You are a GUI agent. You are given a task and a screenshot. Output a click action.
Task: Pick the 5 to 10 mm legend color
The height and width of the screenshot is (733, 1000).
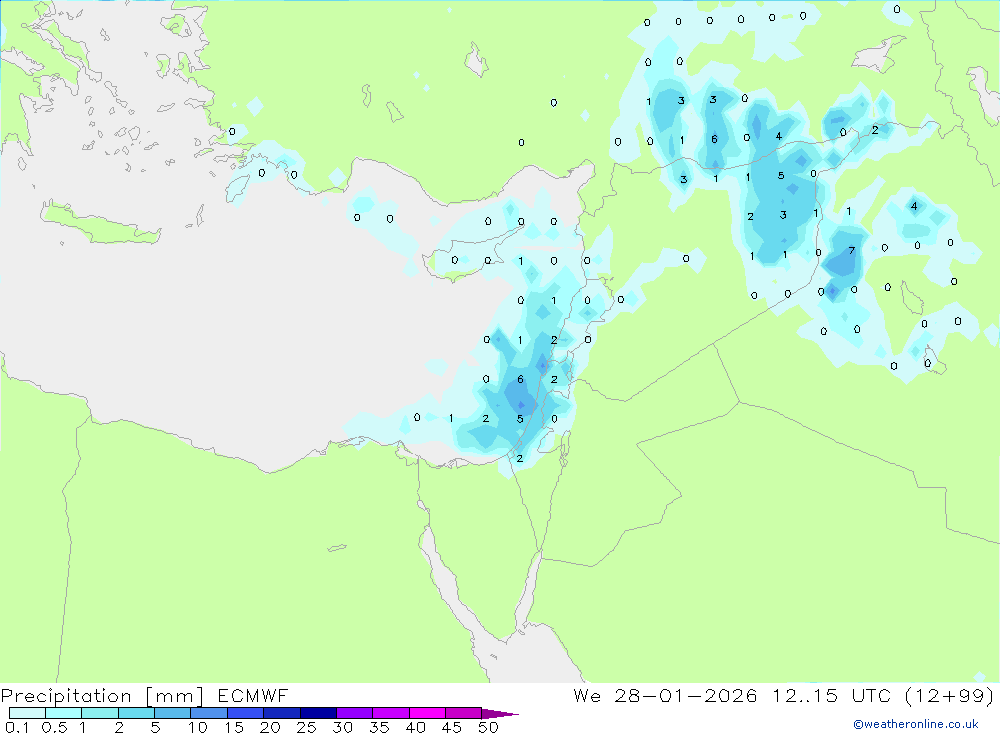[x=173, y=713]
